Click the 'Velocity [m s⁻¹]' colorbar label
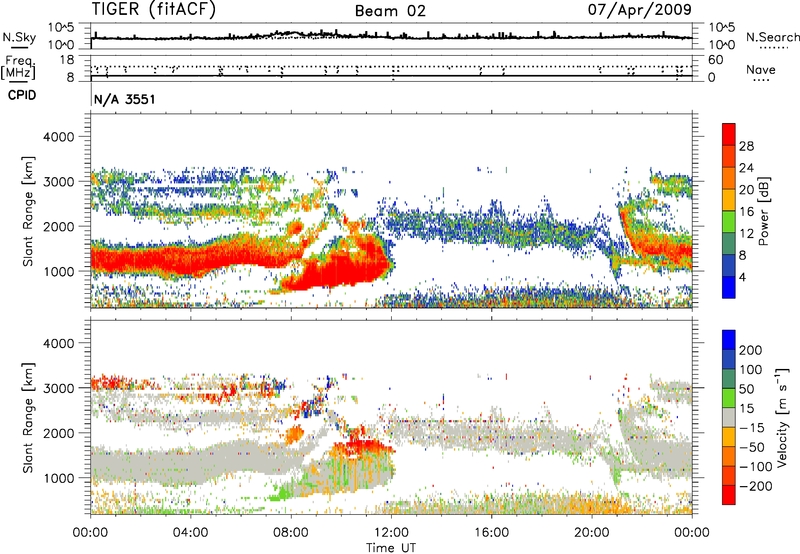Screen dimensions: 800x554 point(782,417)
